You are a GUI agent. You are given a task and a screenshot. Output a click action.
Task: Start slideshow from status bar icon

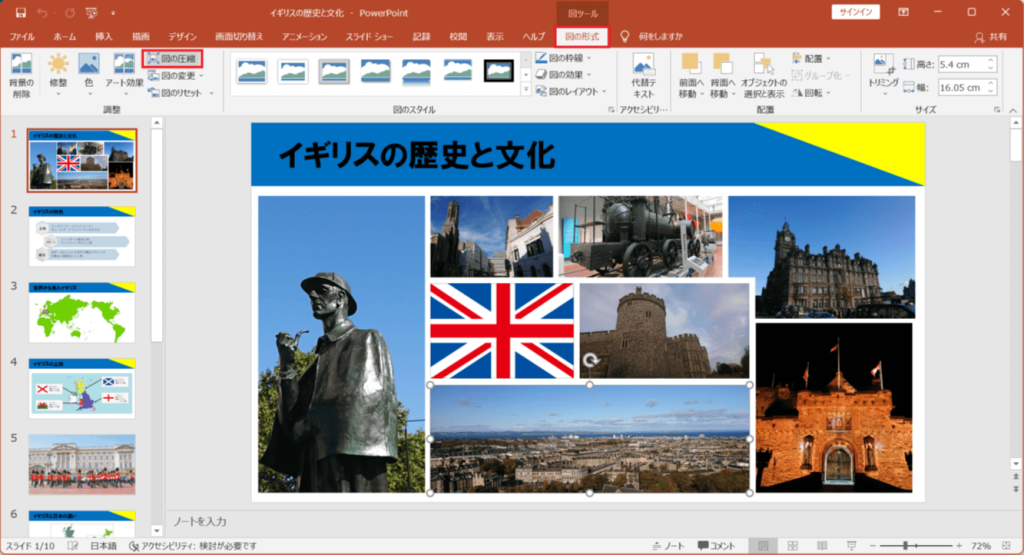[851, 546]
